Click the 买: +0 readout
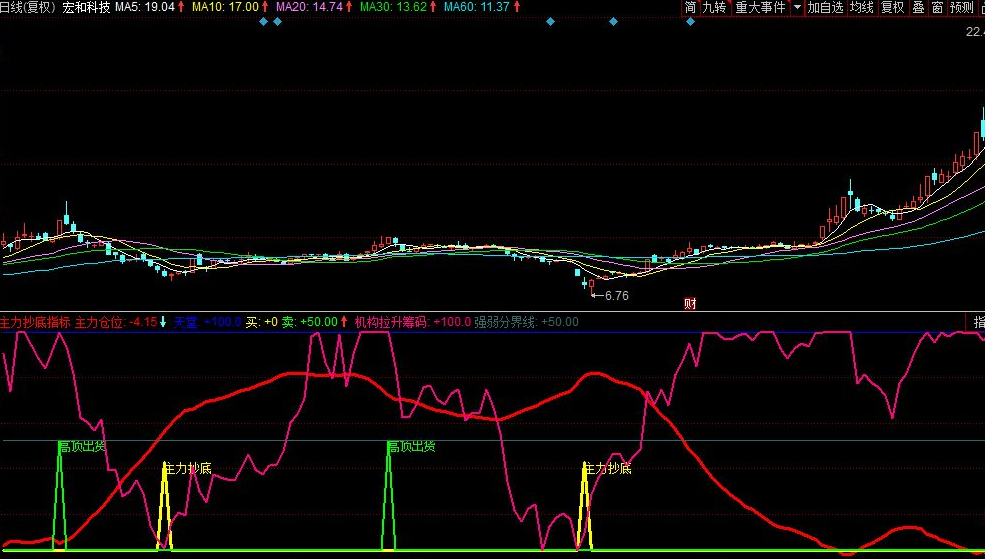The width and height of the screenshot is (985, 559). point(261,322)
